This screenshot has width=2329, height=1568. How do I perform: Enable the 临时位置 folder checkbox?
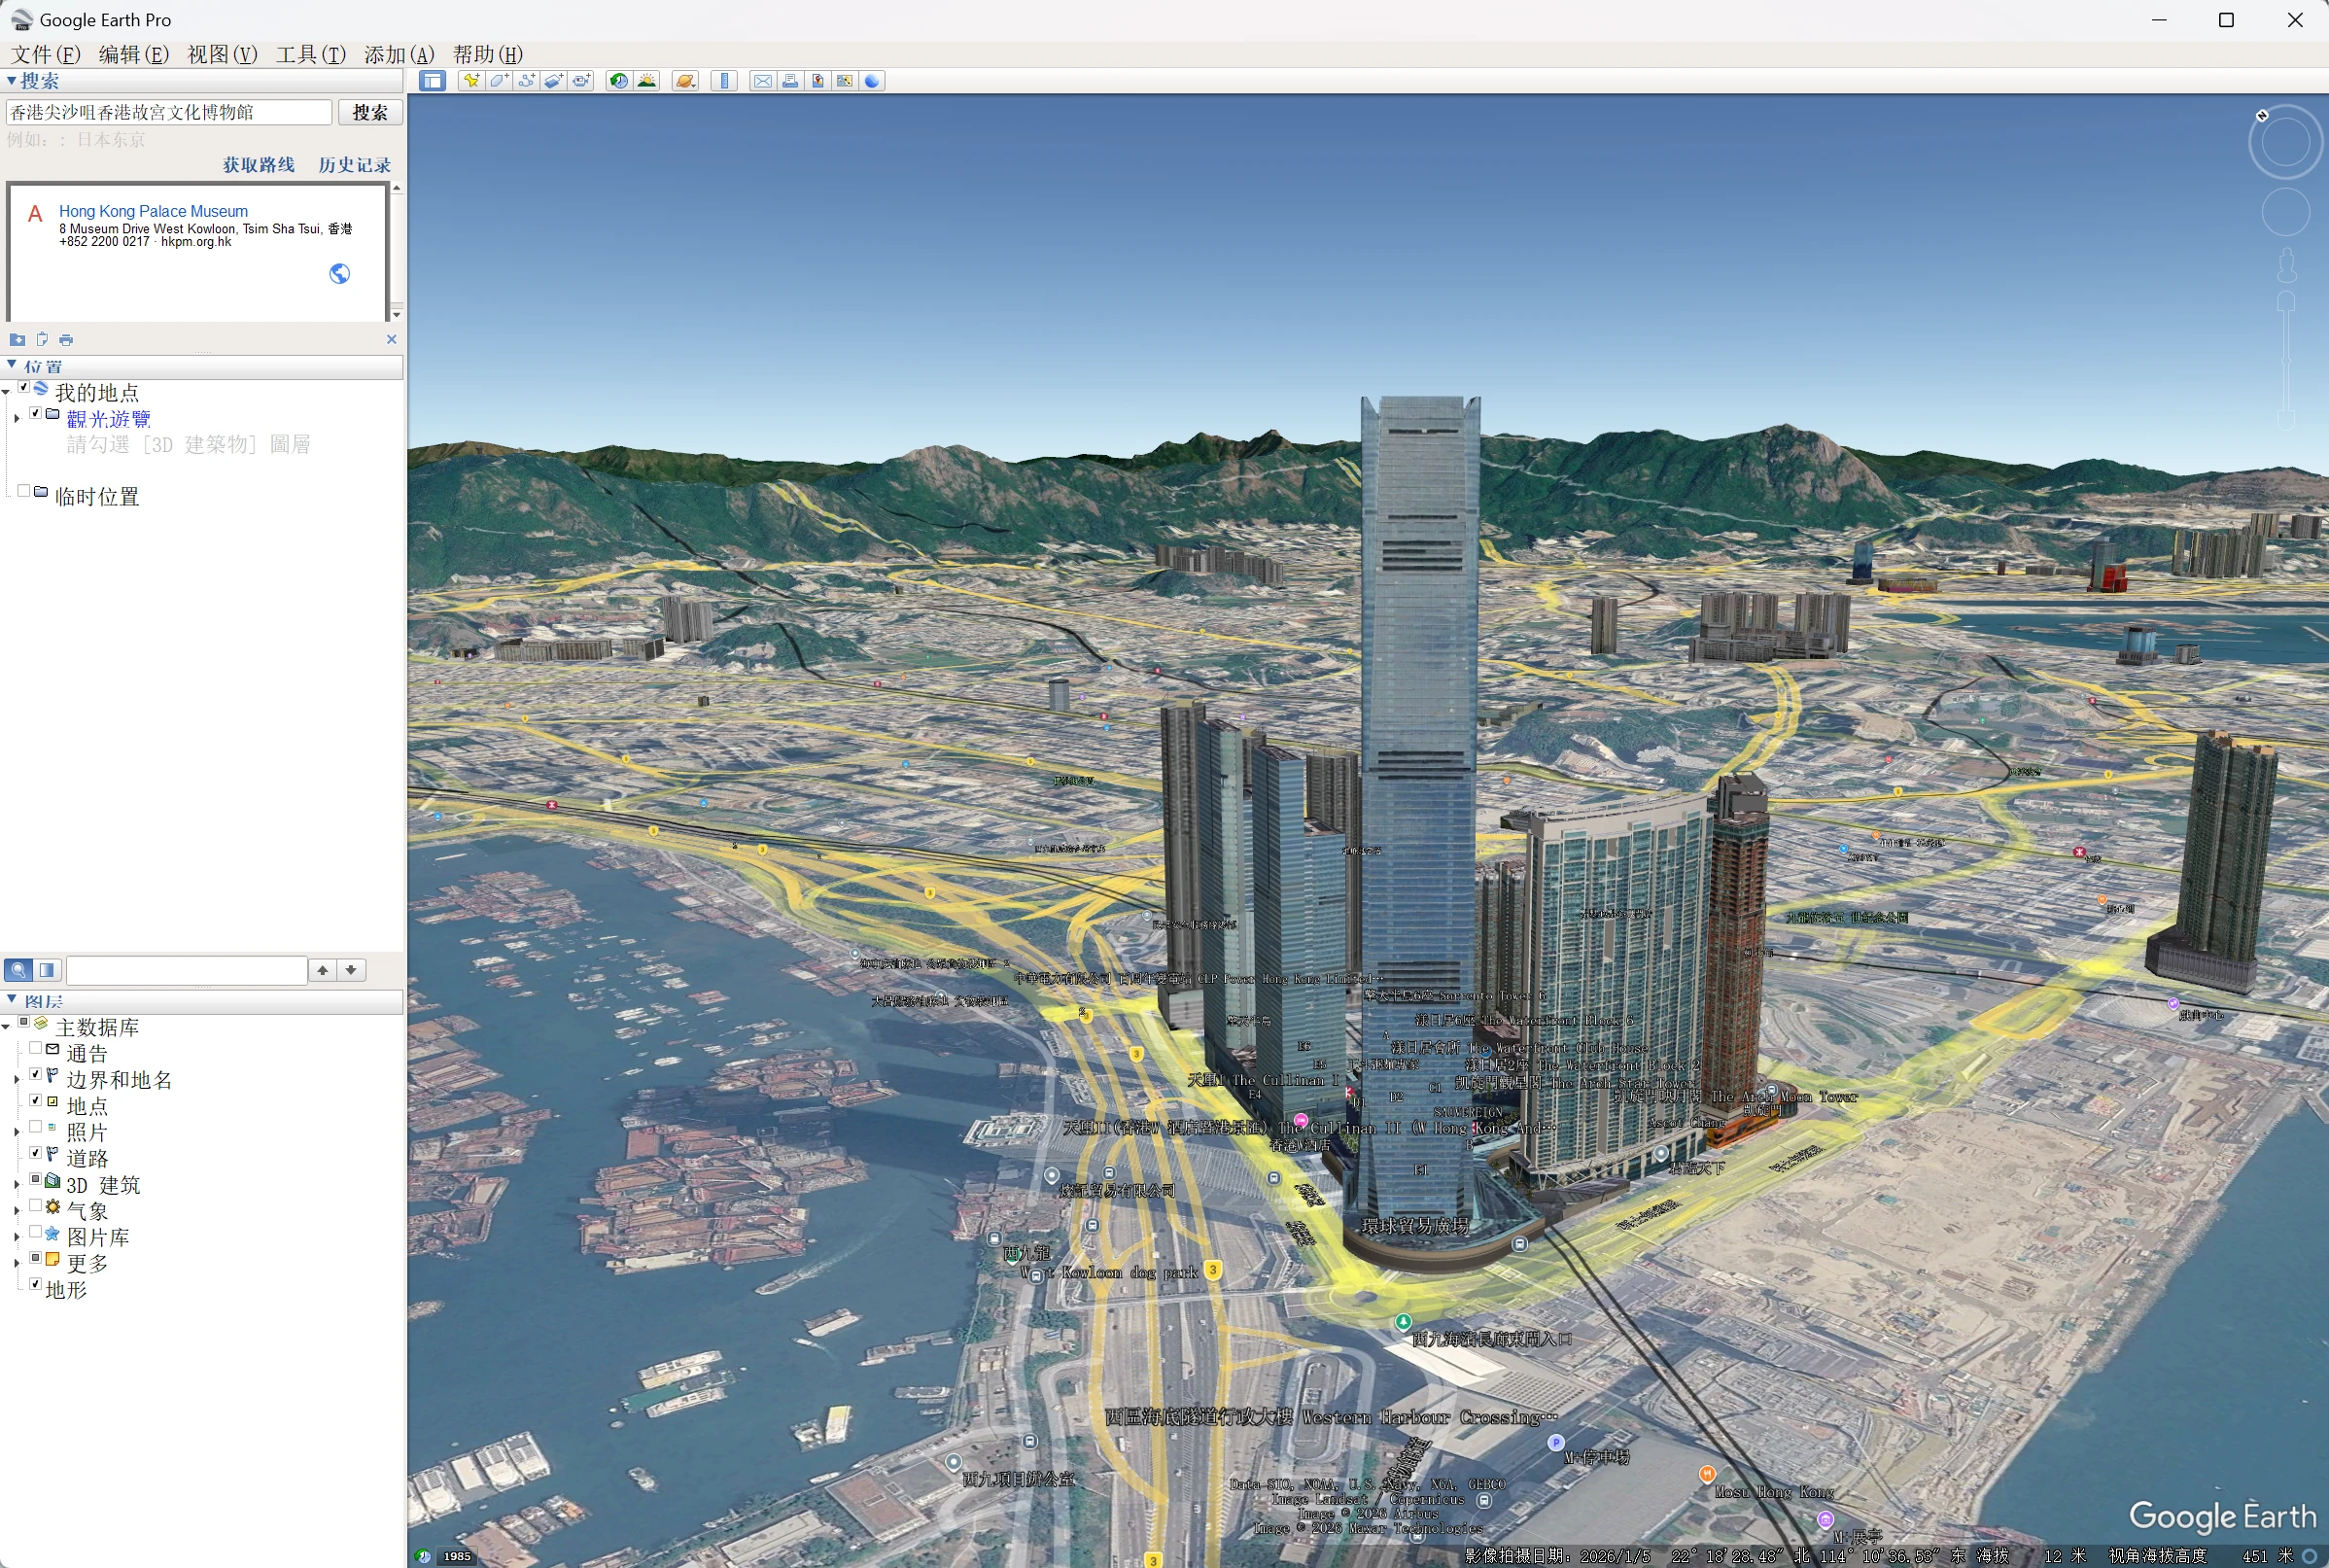(x=23, y=490)
